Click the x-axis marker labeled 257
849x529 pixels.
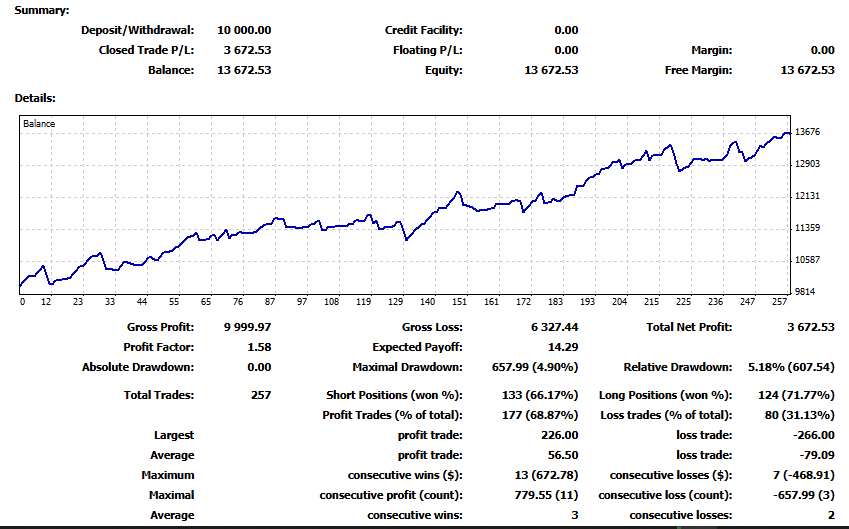[779, 302]
